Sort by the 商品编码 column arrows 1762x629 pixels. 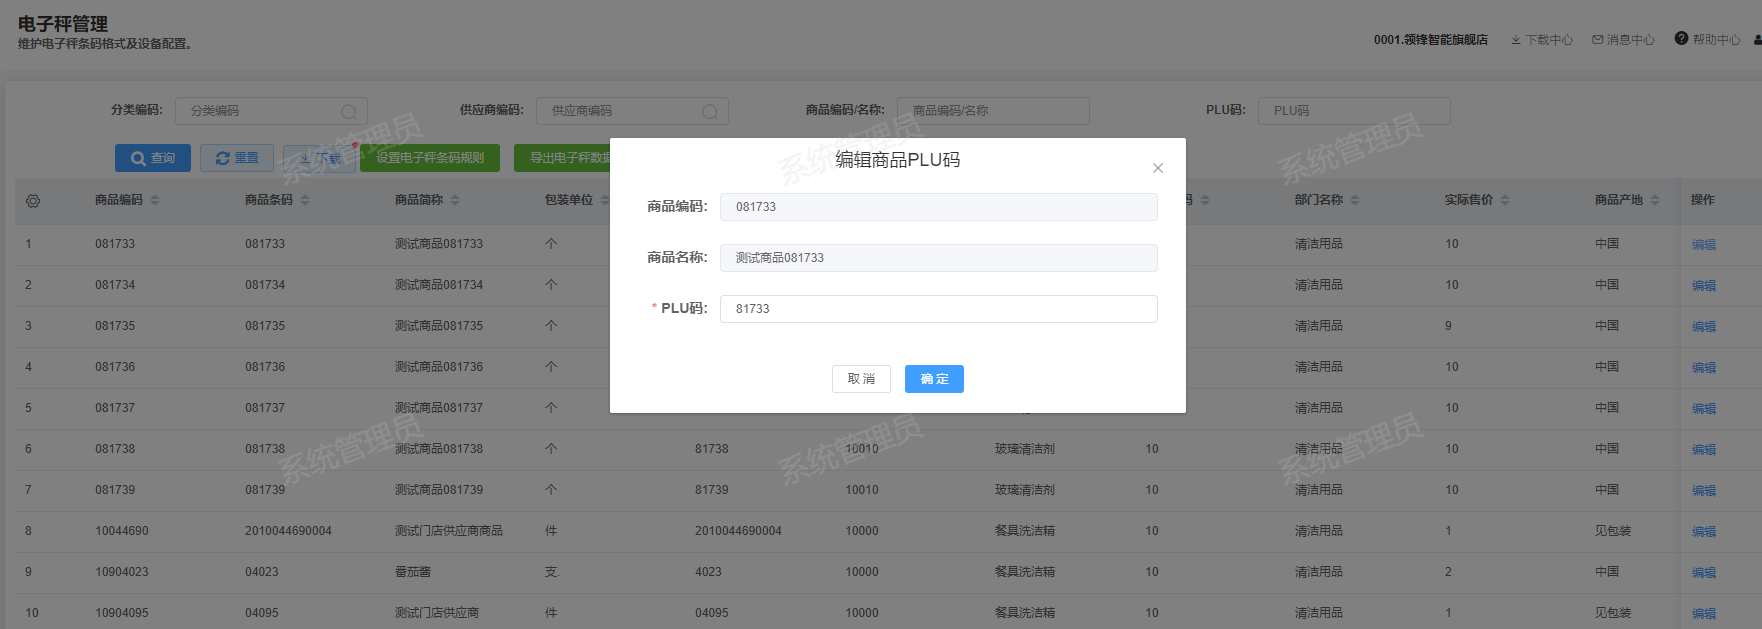pos(155,200)
